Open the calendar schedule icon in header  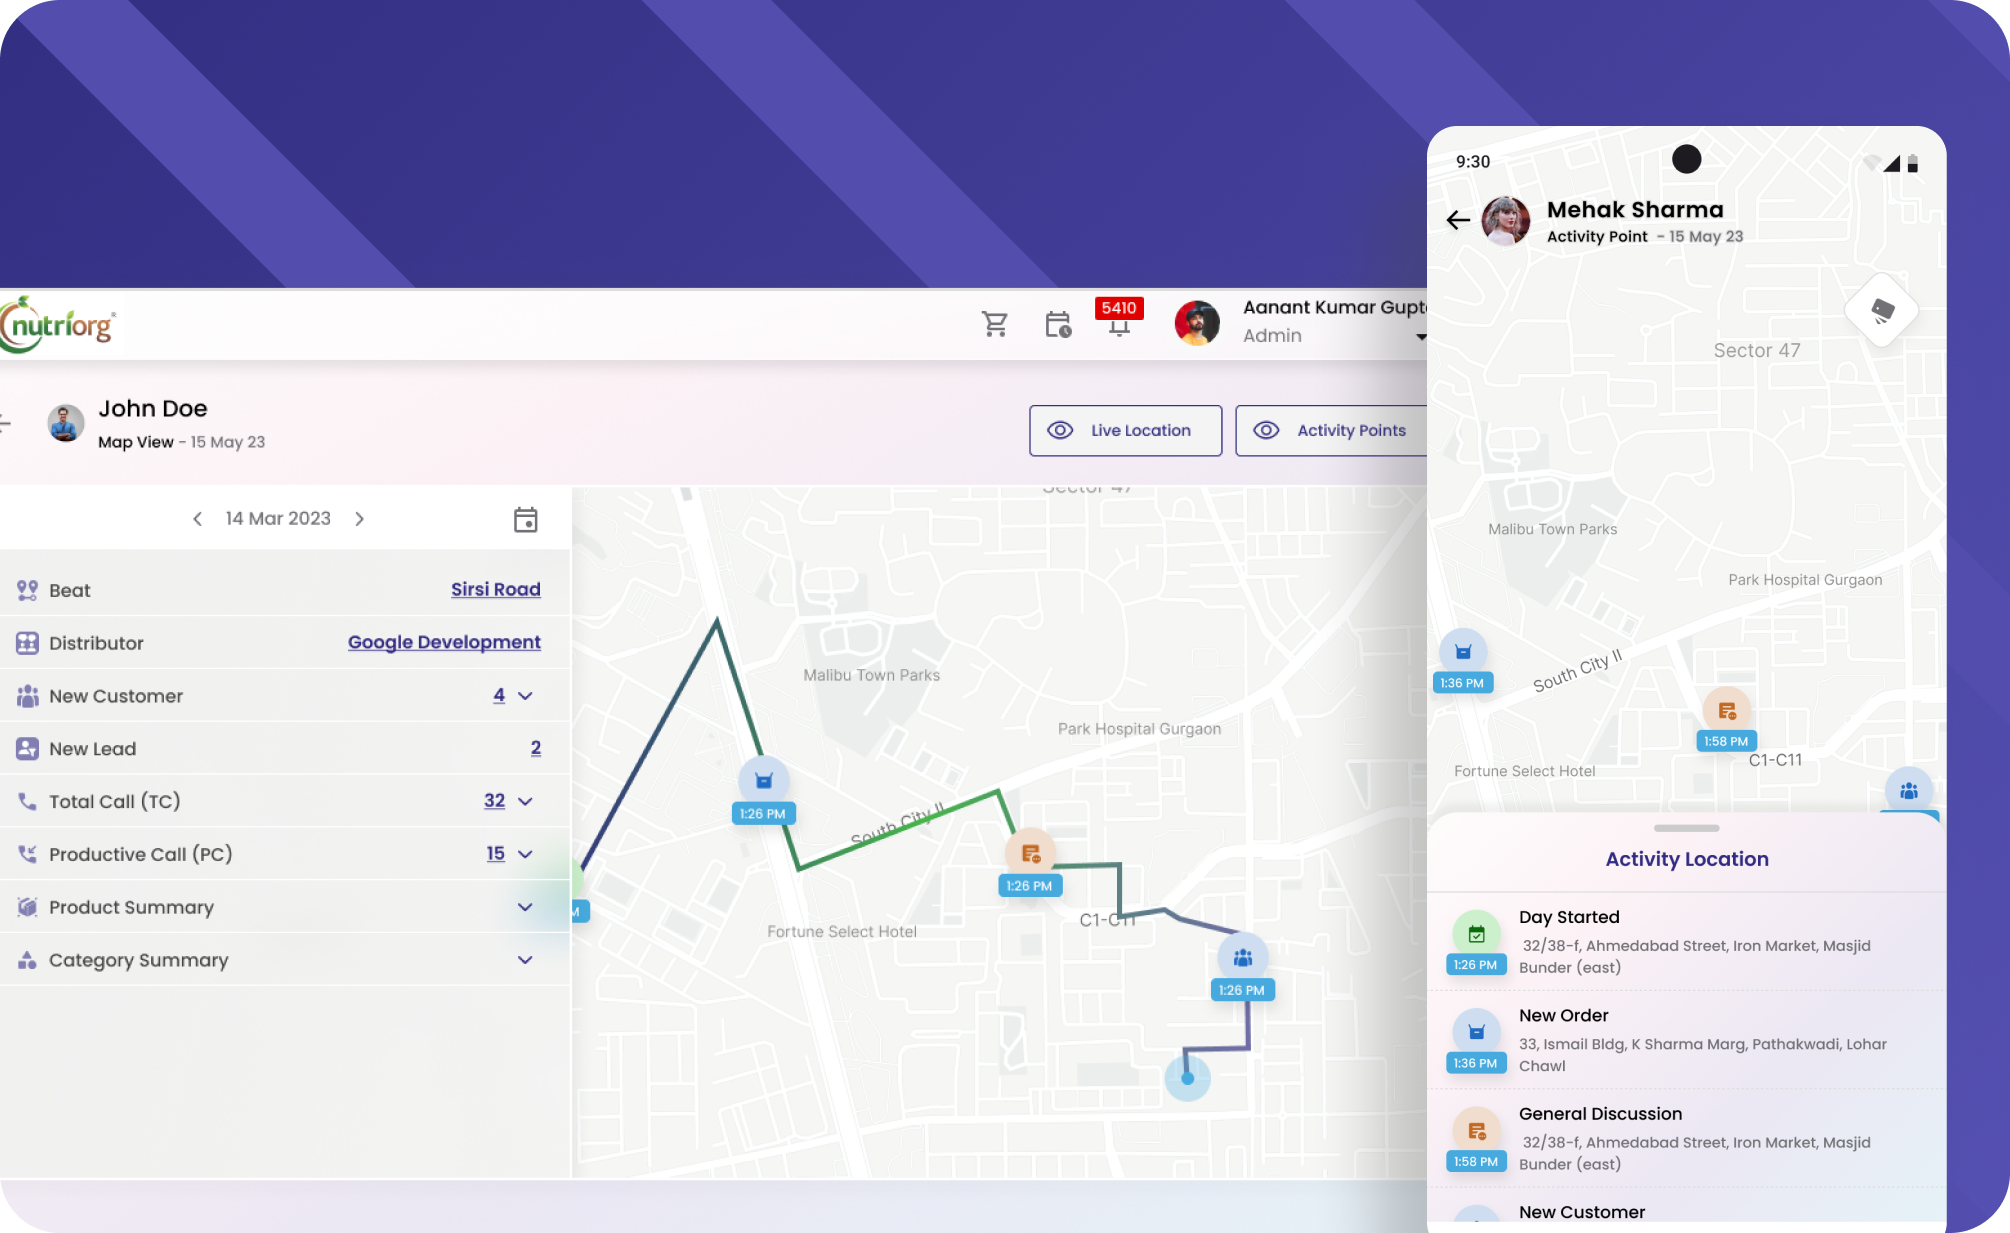click(1058, 324)
